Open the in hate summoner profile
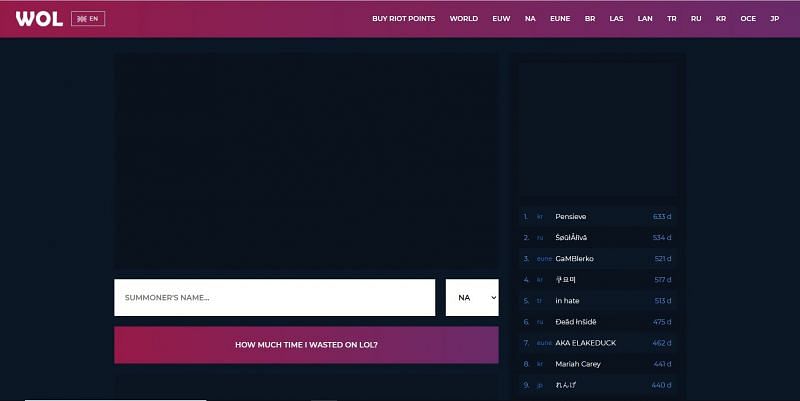This screenshot has height=401, width=800. coord(567,300)
